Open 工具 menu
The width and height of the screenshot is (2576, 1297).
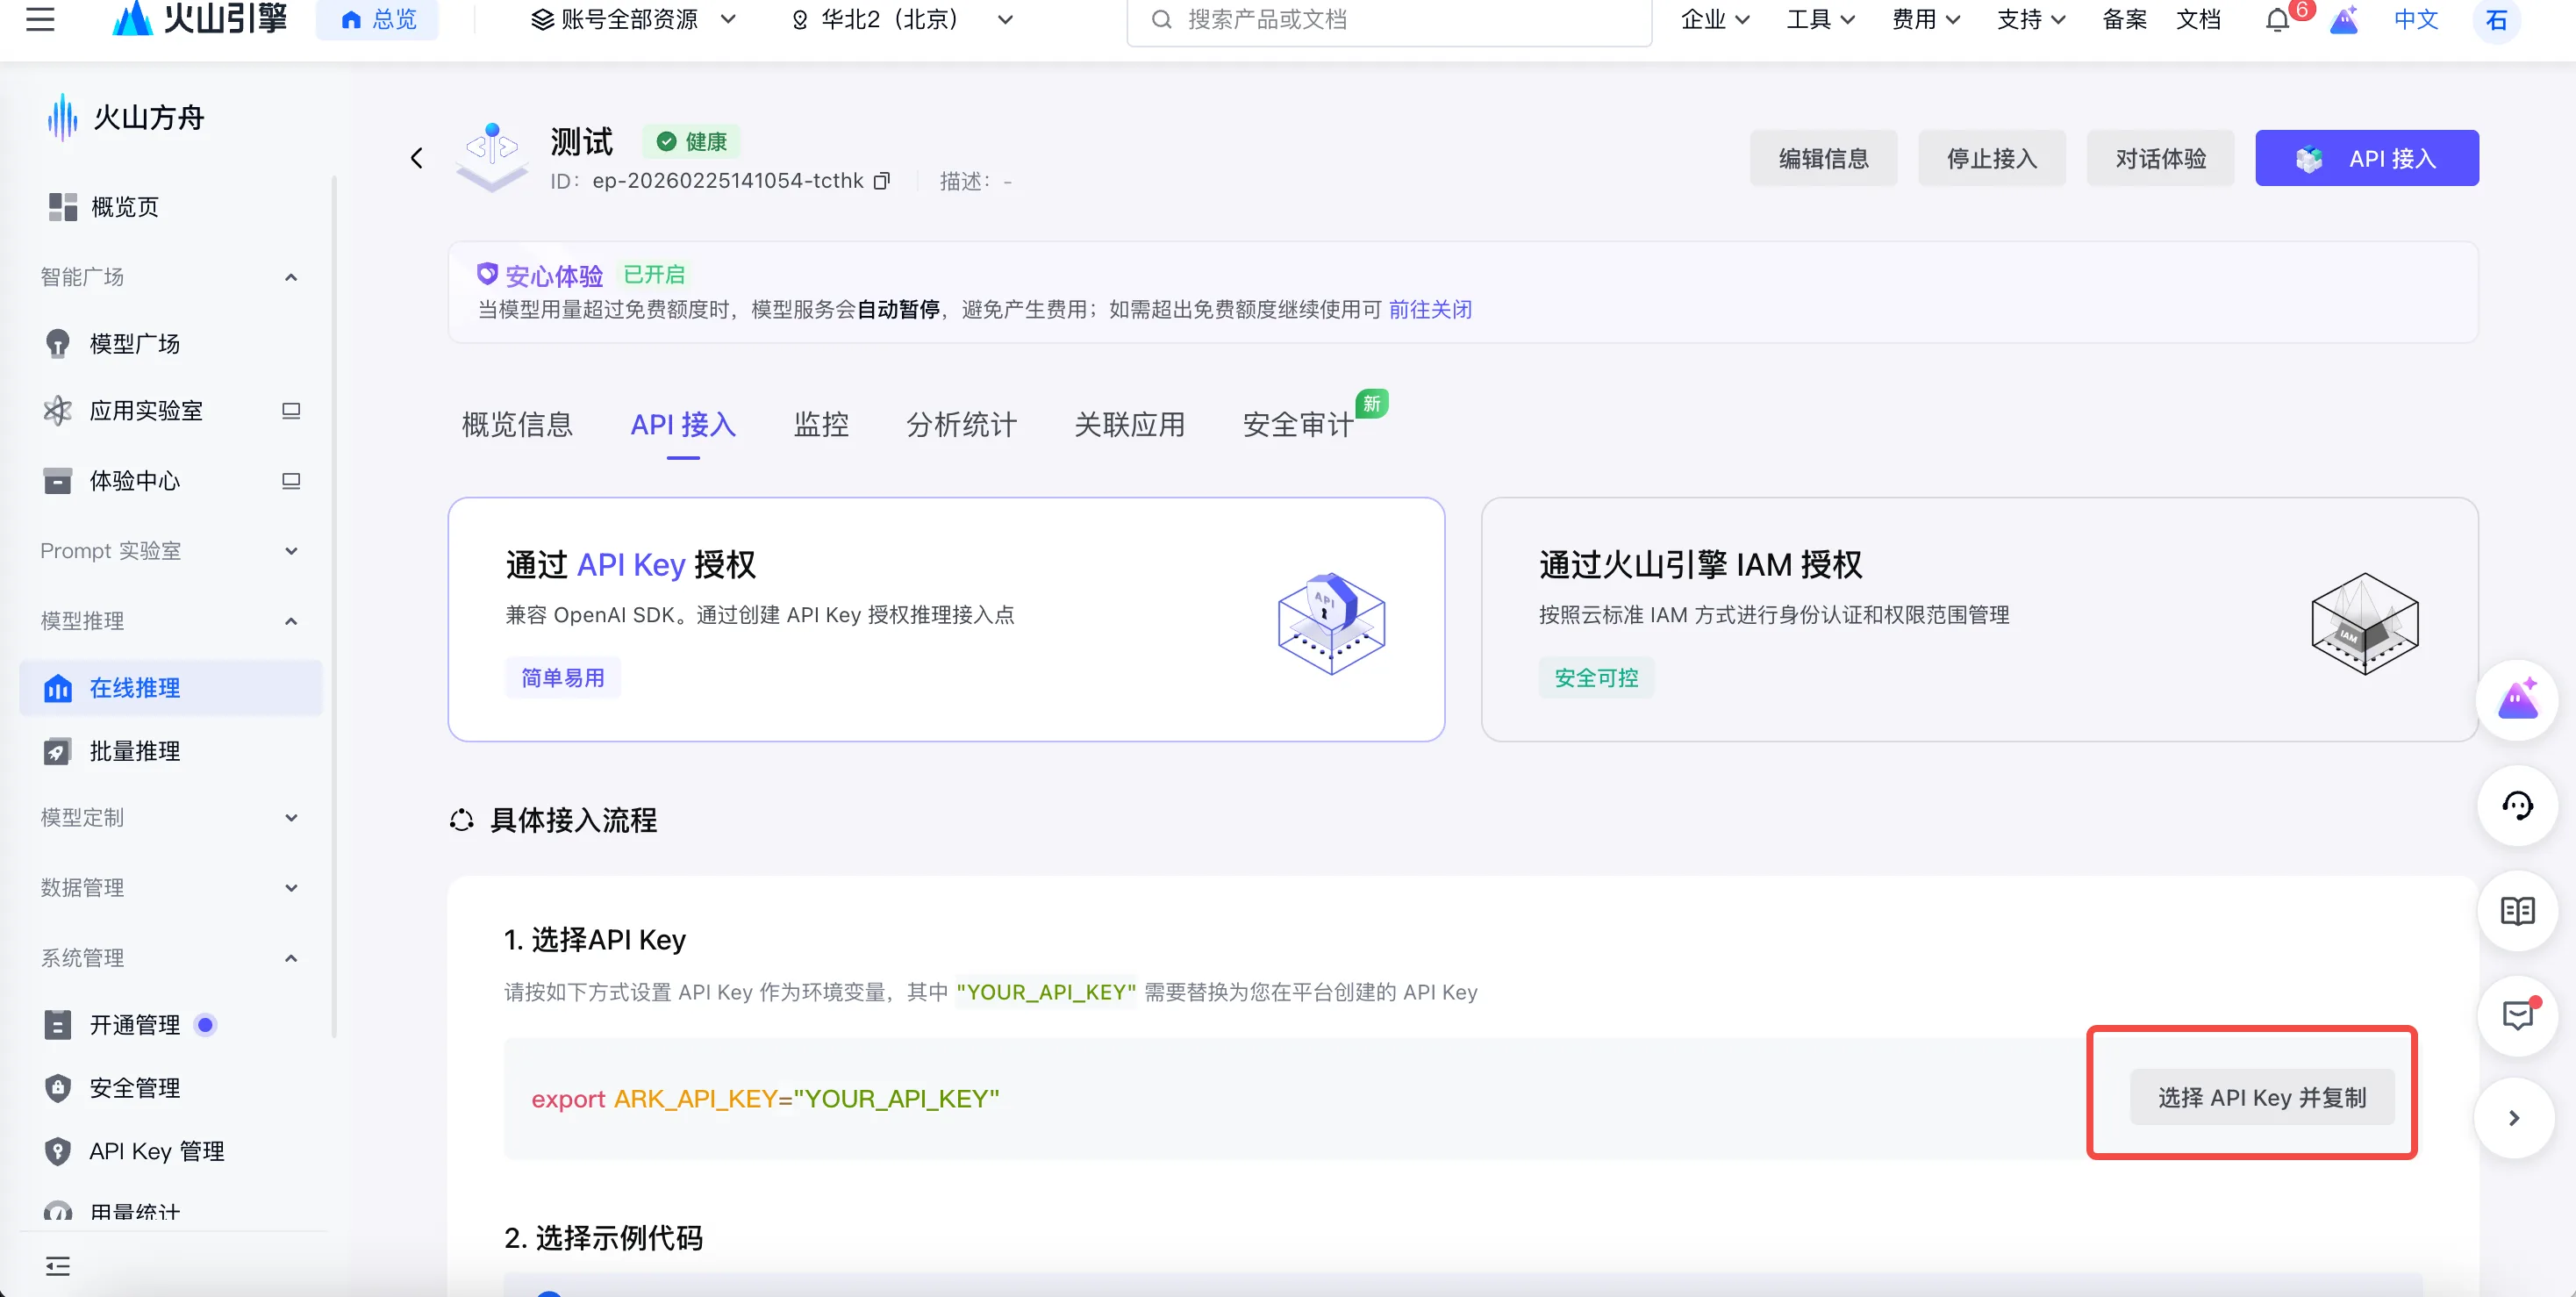(x=1820, y=19)
